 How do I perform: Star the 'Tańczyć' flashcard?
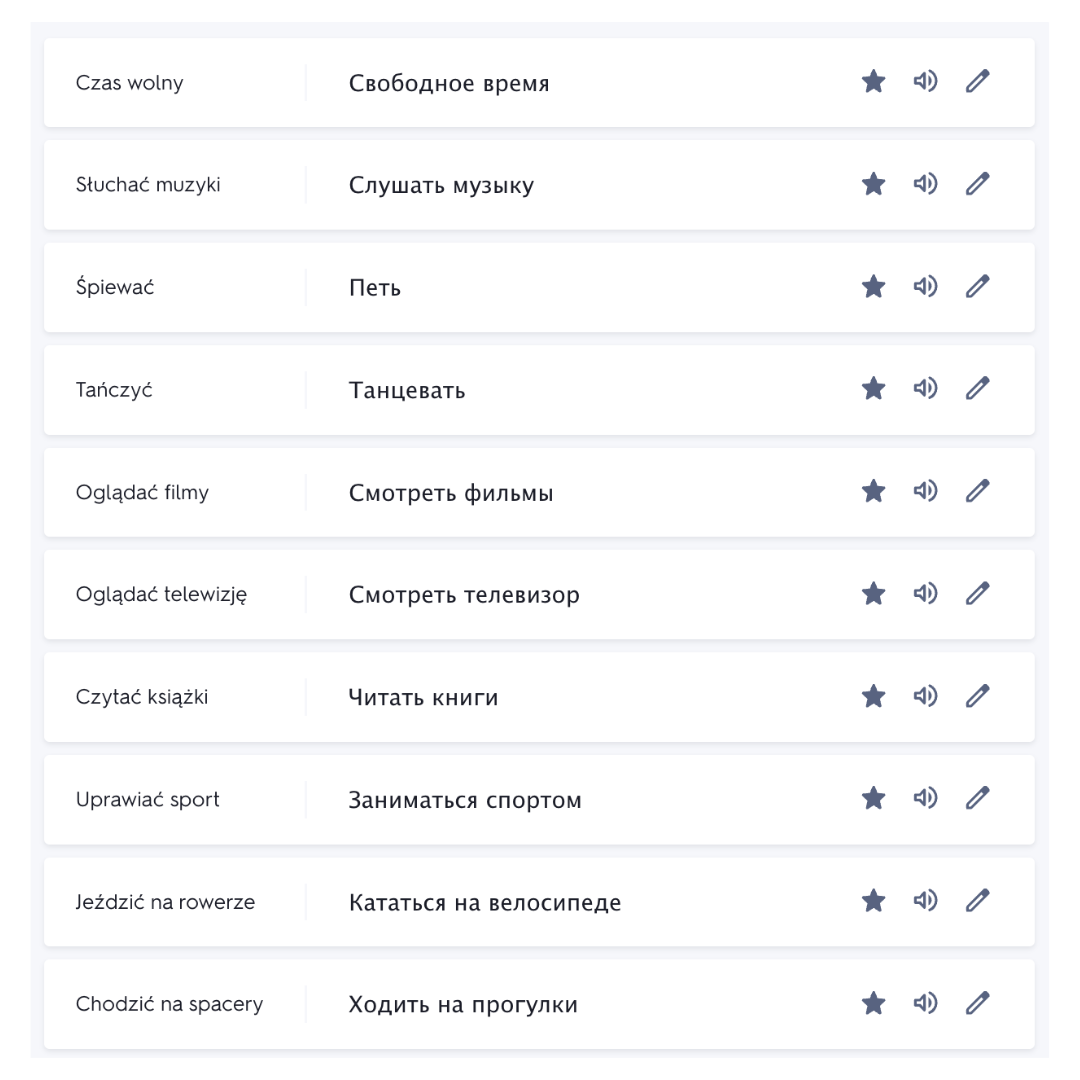pyautogui.click(x=873, y=388)
